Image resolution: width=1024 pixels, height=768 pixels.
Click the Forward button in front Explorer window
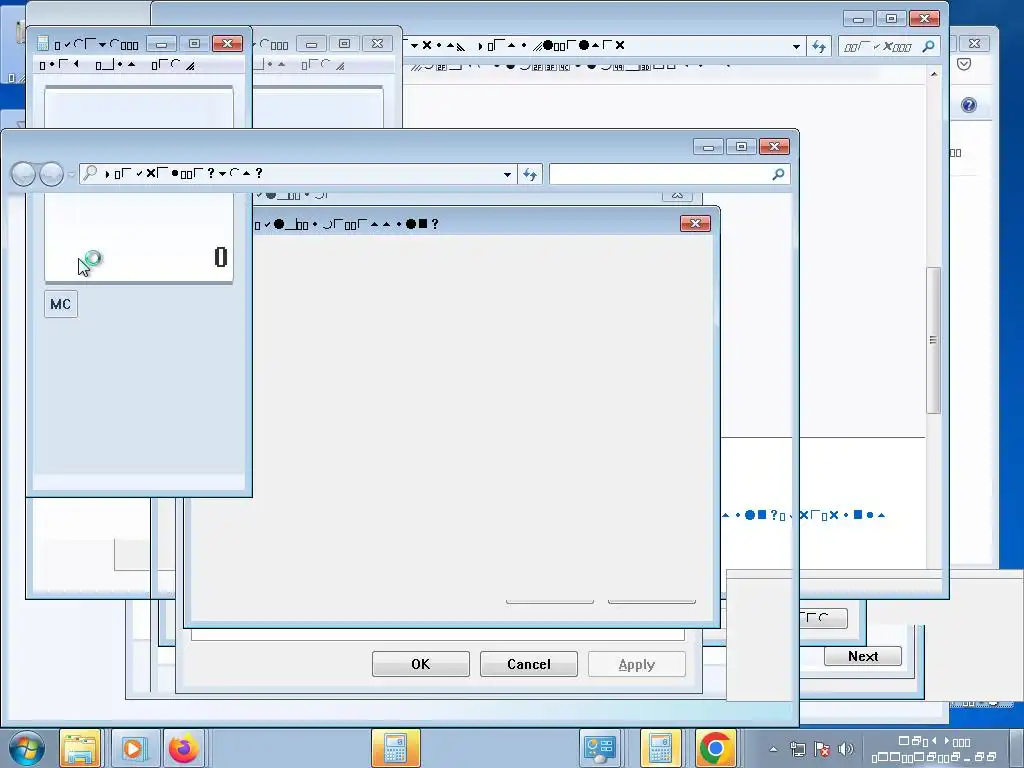52,174
